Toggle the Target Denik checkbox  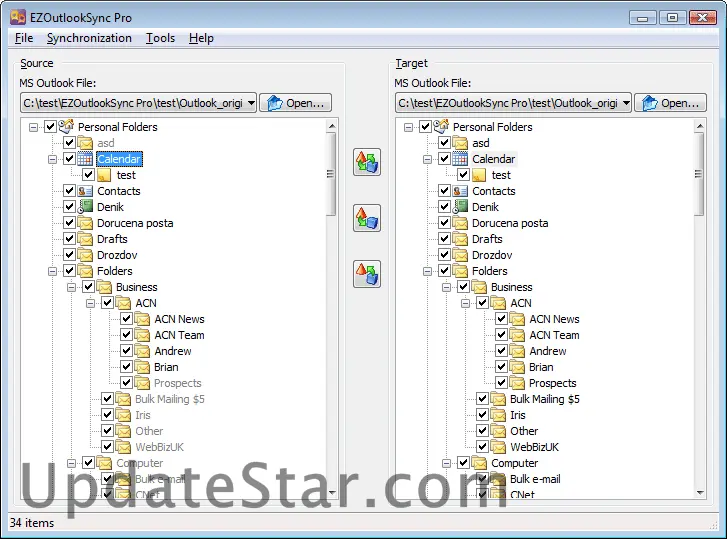pyautogui.click(x=444, y=206)
